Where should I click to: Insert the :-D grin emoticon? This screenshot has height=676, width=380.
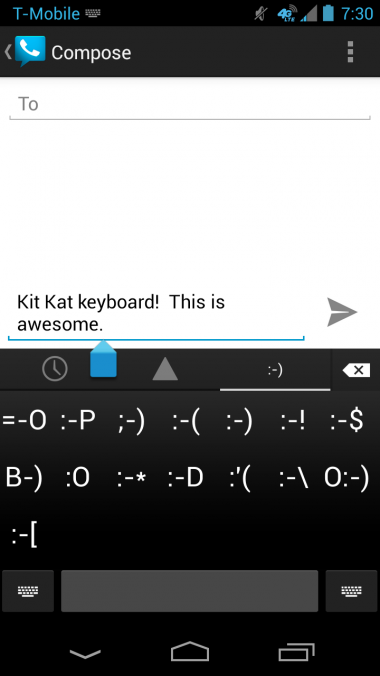[x=185, y=478]
